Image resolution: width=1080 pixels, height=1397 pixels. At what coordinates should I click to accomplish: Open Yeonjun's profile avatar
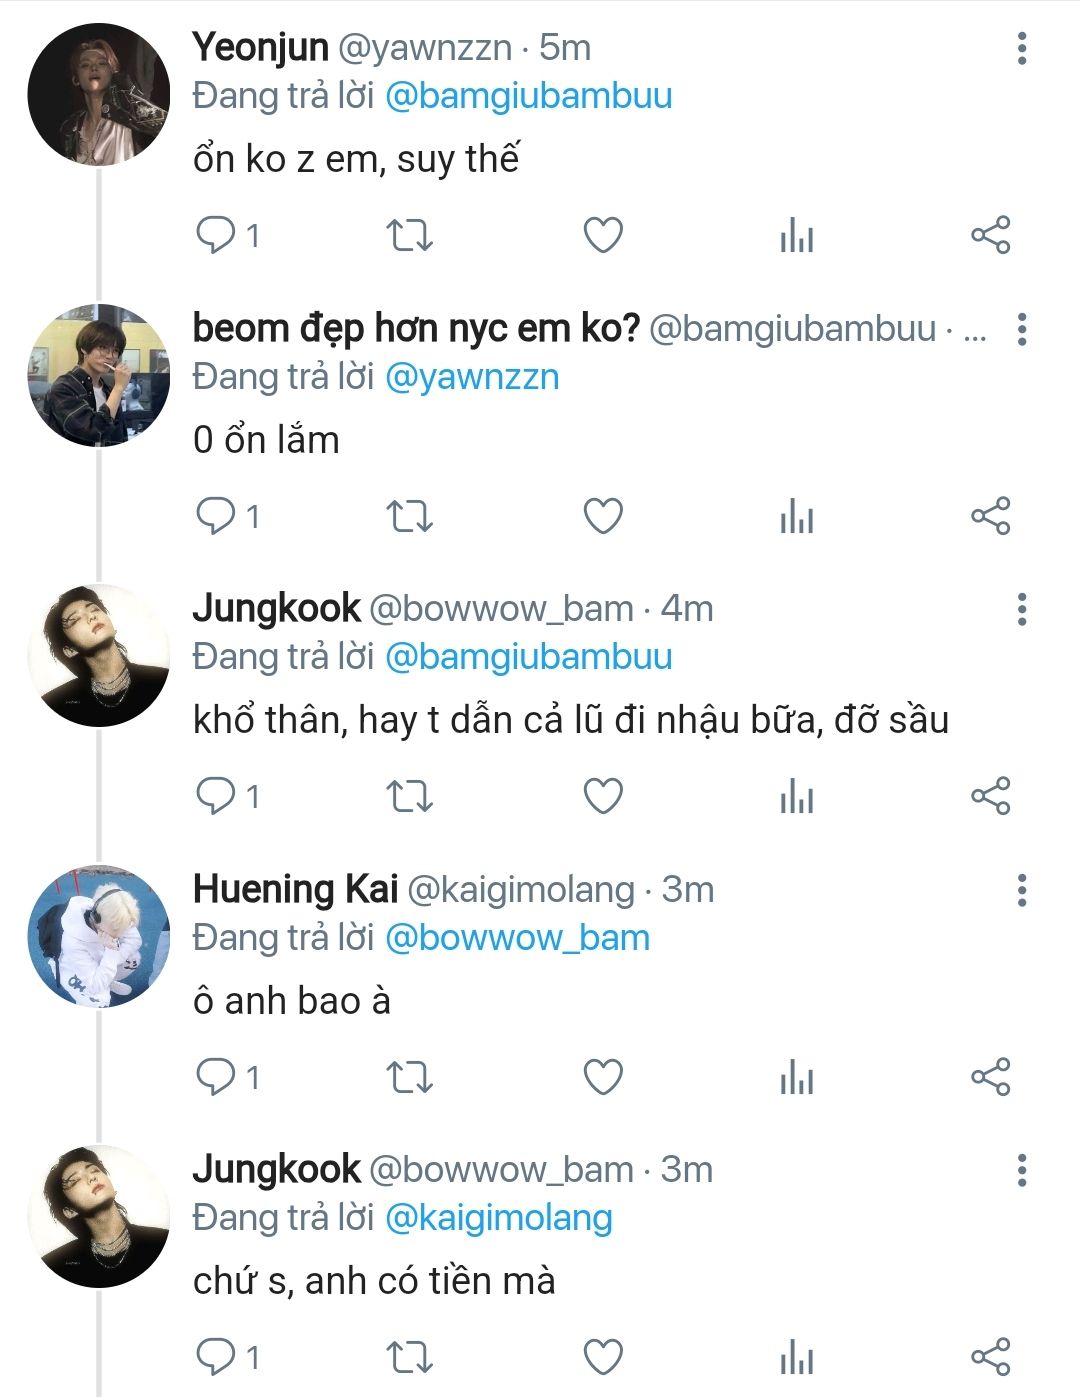click(98, 94)
